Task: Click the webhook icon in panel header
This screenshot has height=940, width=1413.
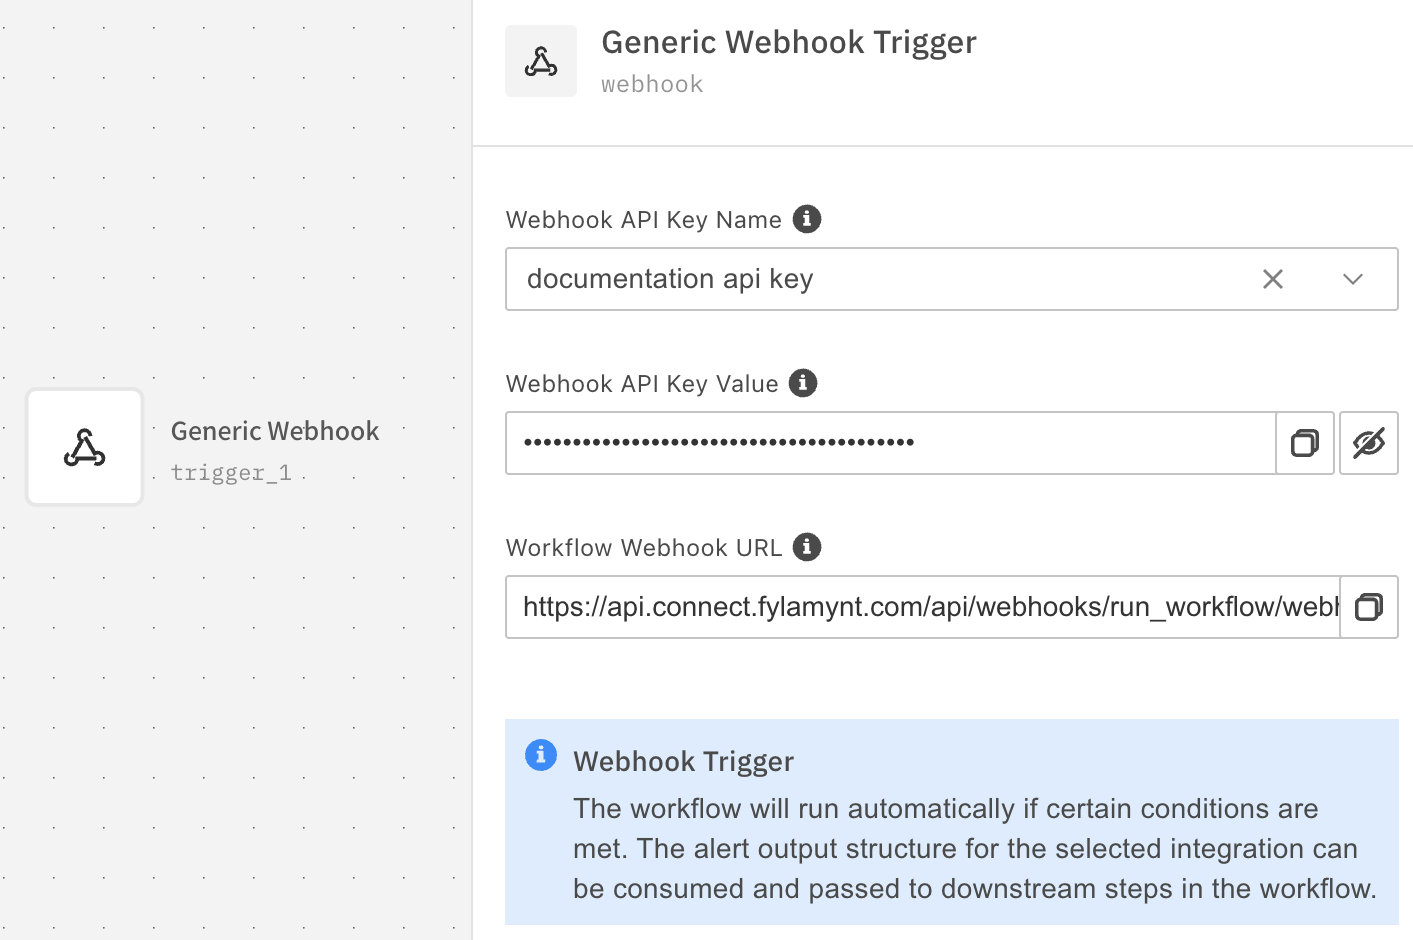Action: click(x=541, y=62)
